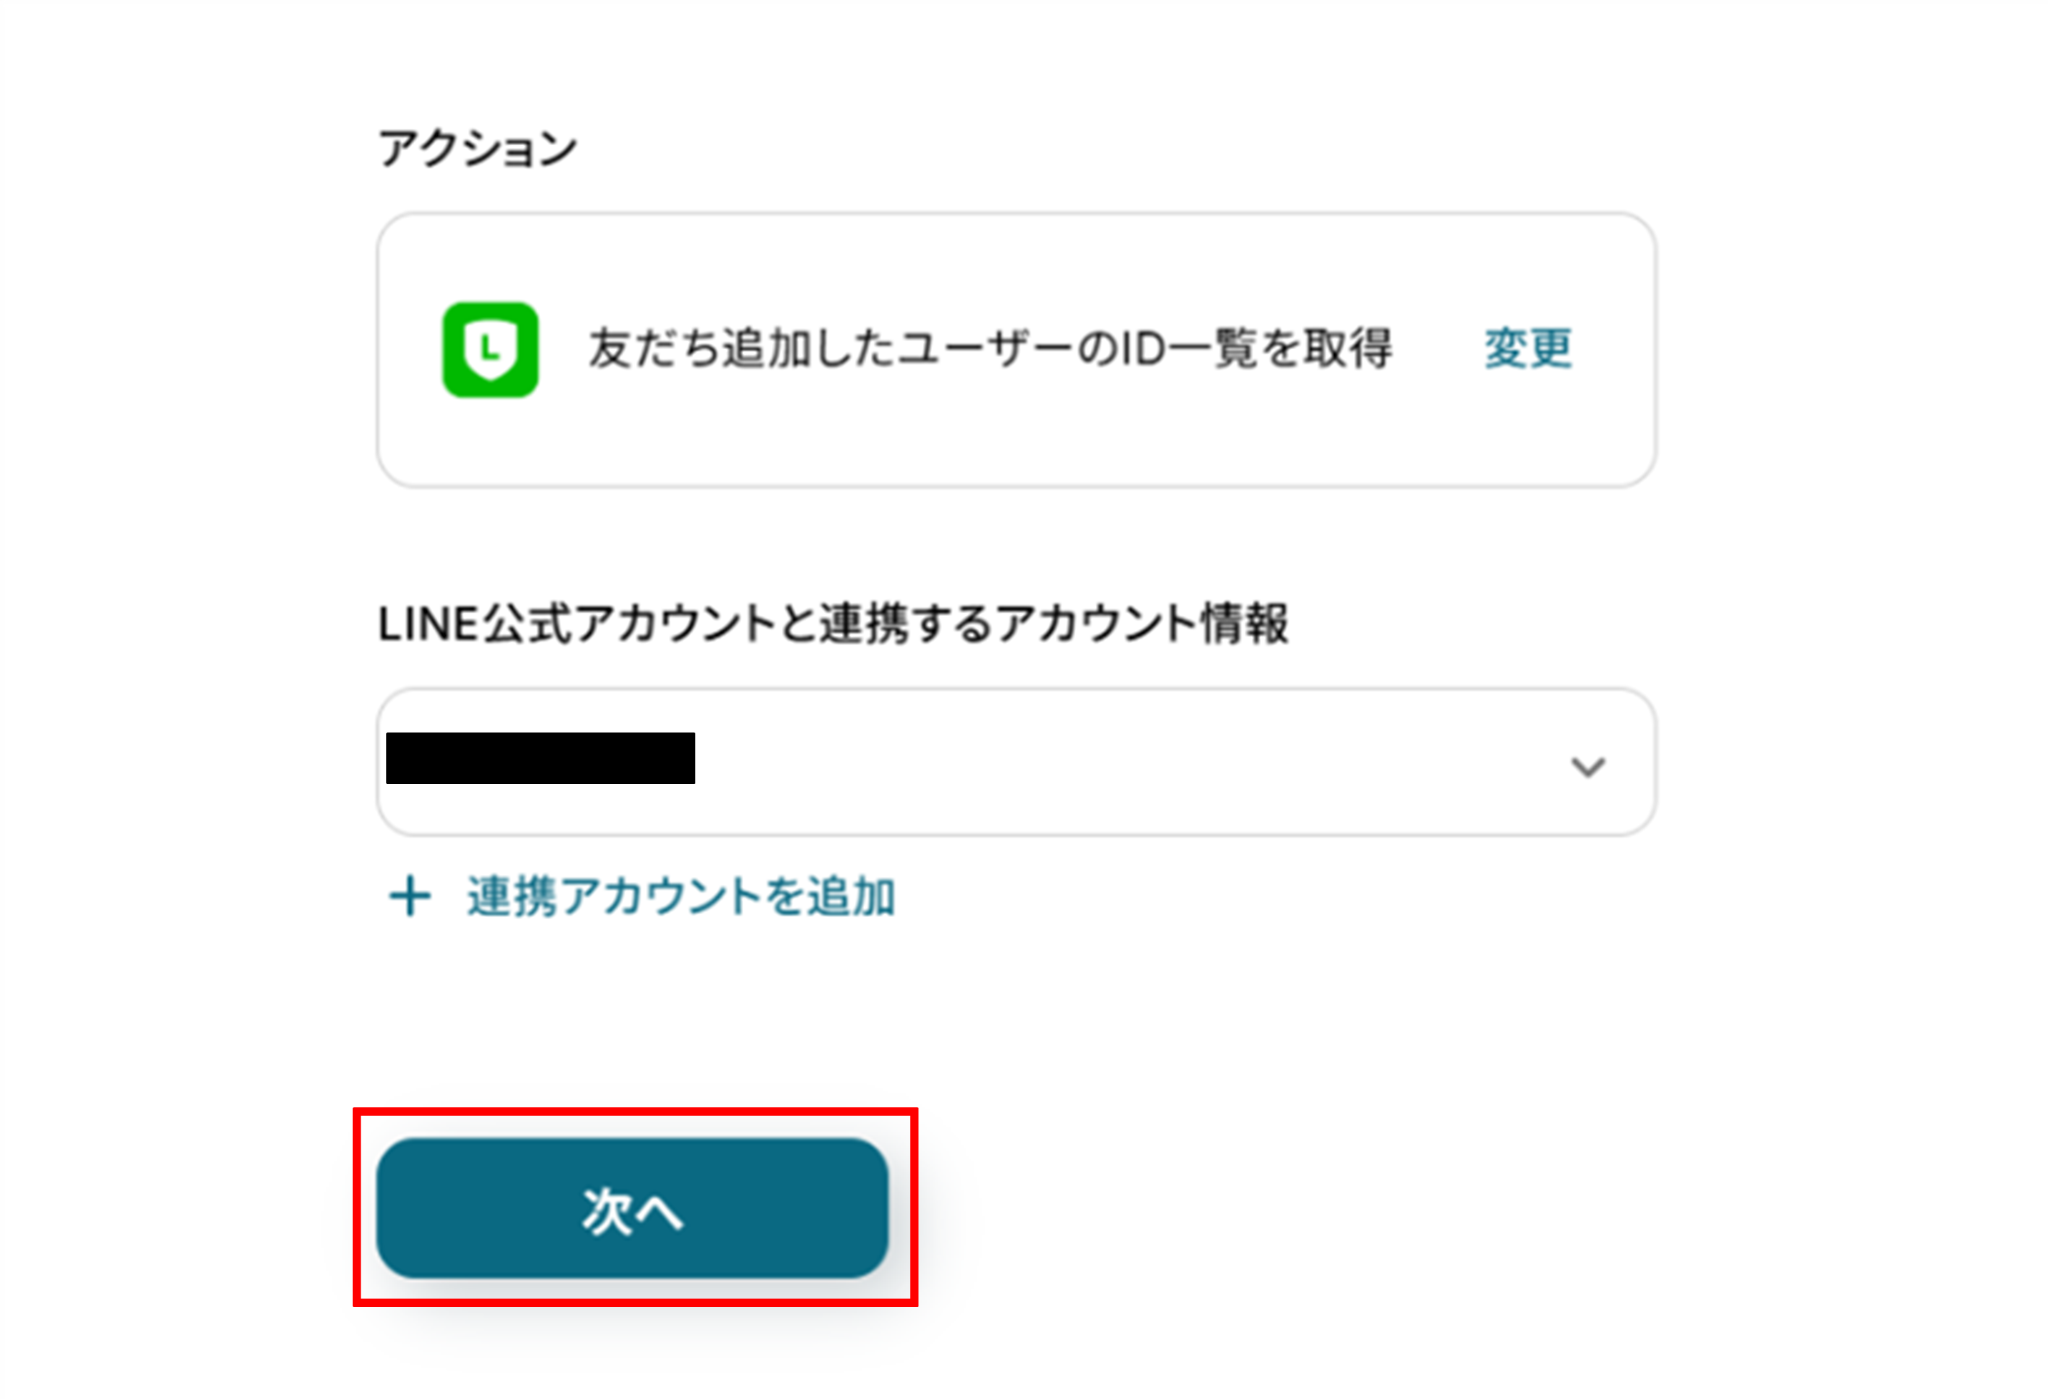Expand the account dropdown chevron arrow

tap(1587, 767)
